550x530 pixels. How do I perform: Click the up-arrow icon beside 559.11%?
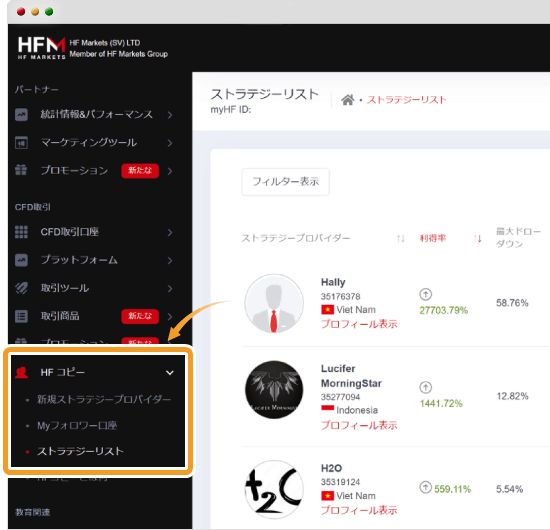point(425,487)
